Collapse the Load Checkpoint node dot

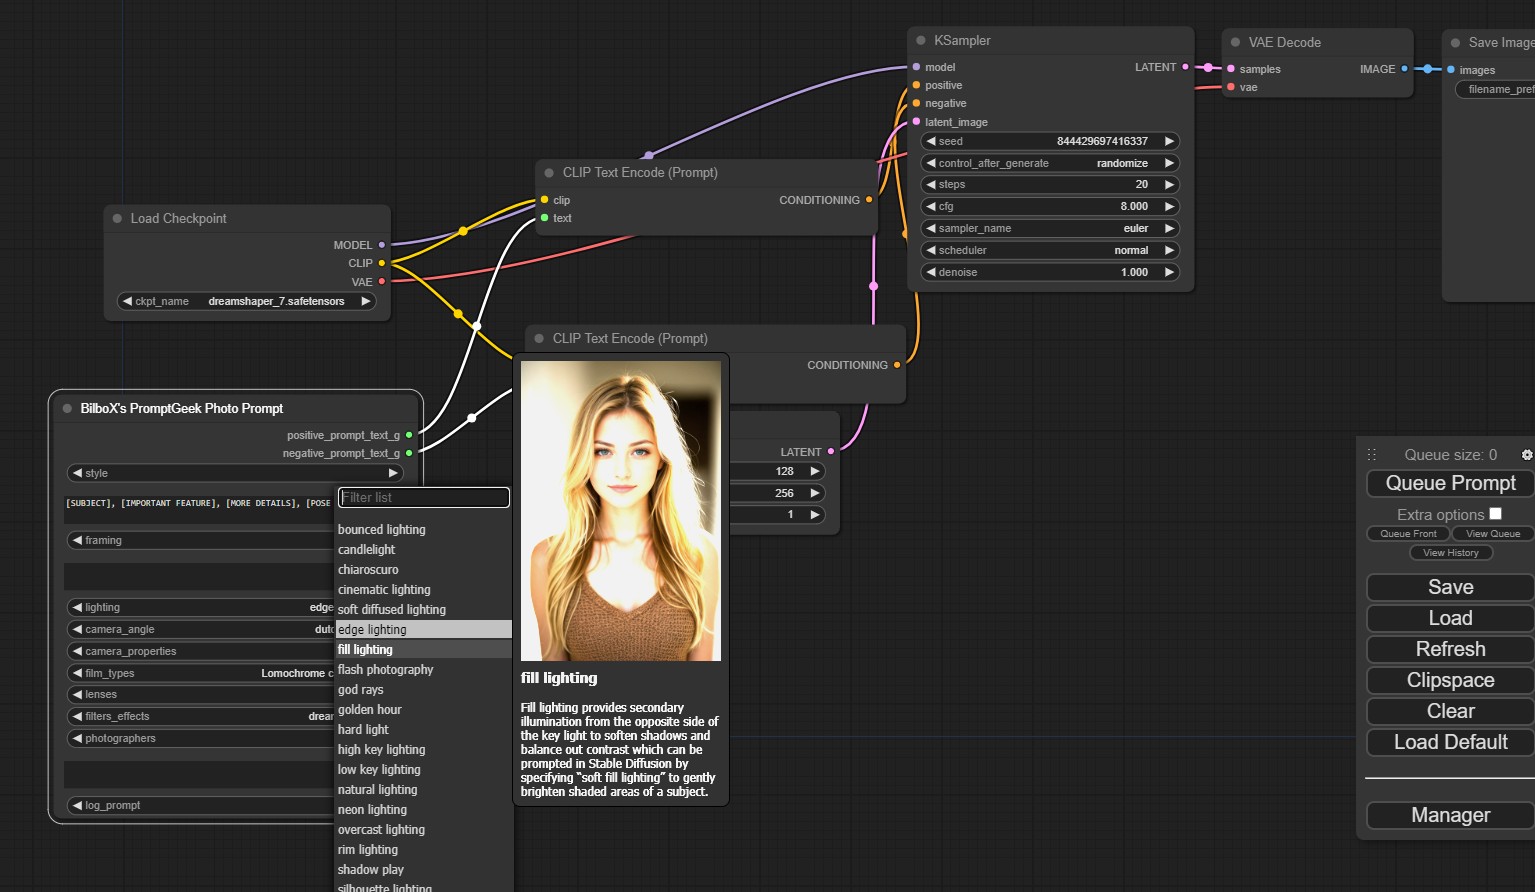click(118, 218)
